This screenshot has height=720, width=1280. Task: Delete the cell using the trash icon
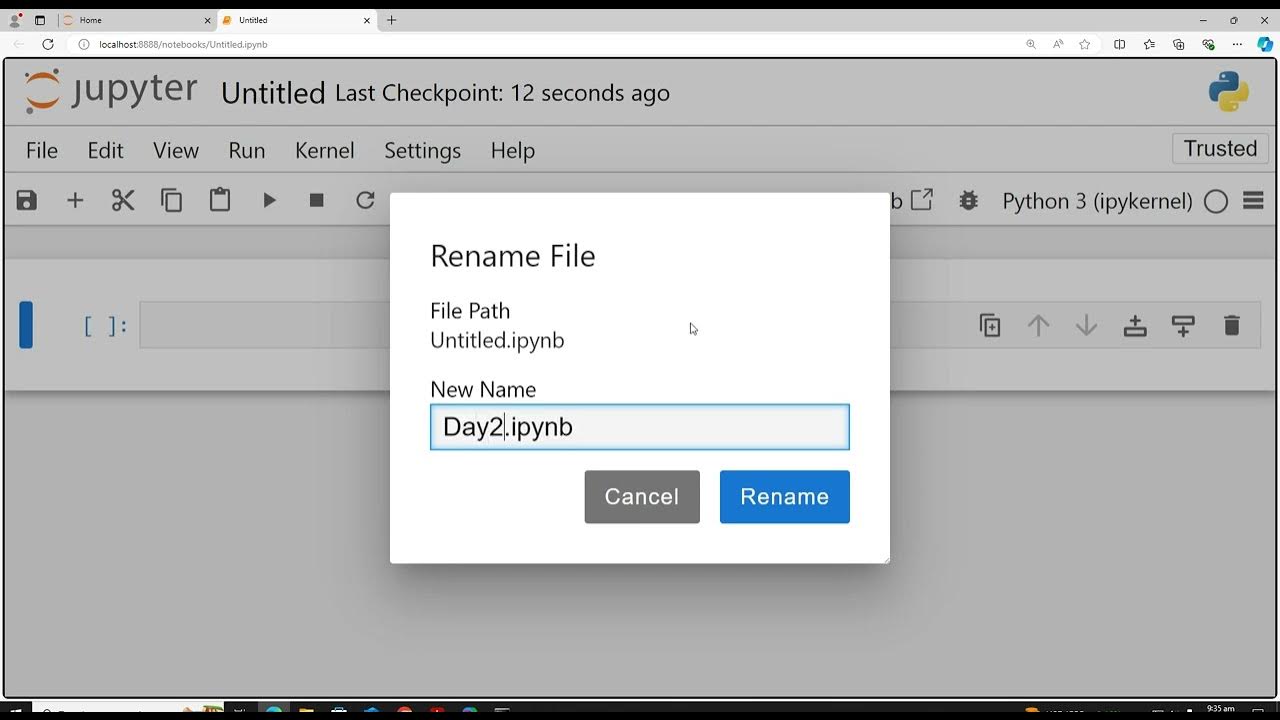point(1232,326)
